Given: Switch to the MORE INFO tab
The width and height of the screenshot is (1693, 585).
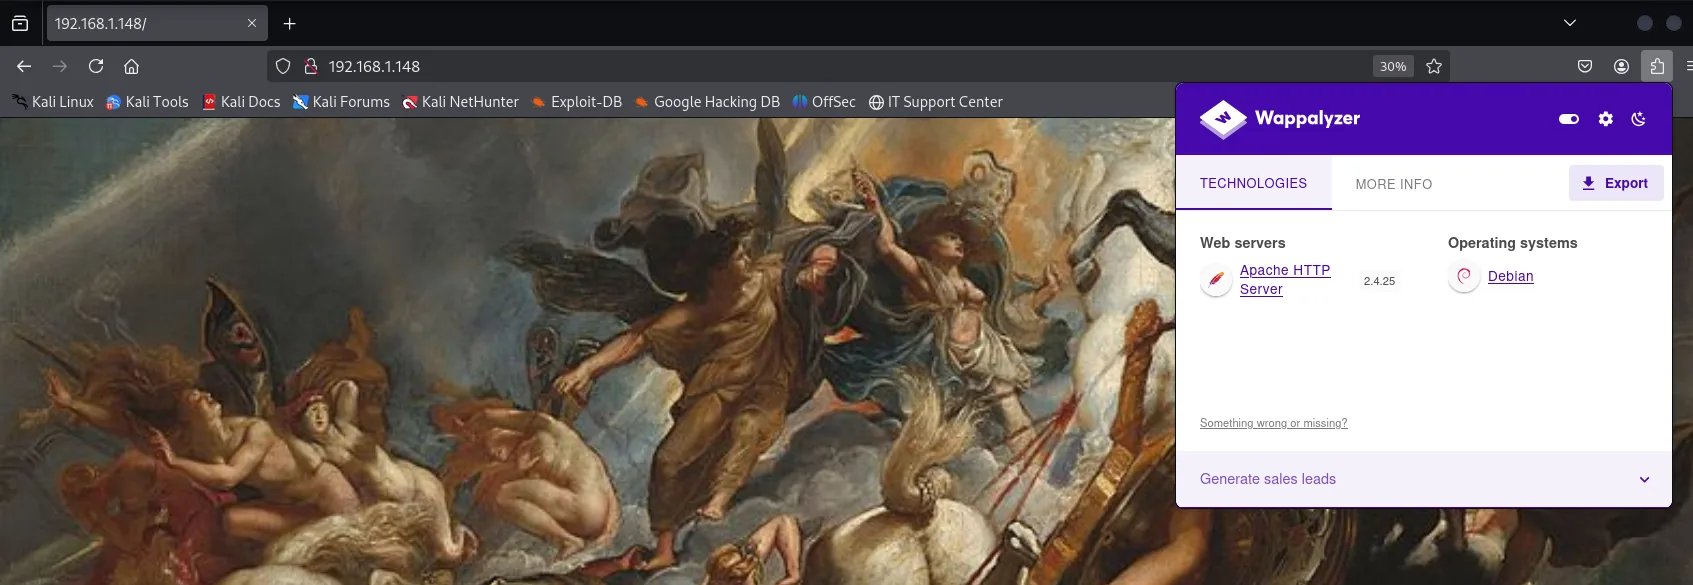Looking at the screenshot, I should tap(1394, 184).
